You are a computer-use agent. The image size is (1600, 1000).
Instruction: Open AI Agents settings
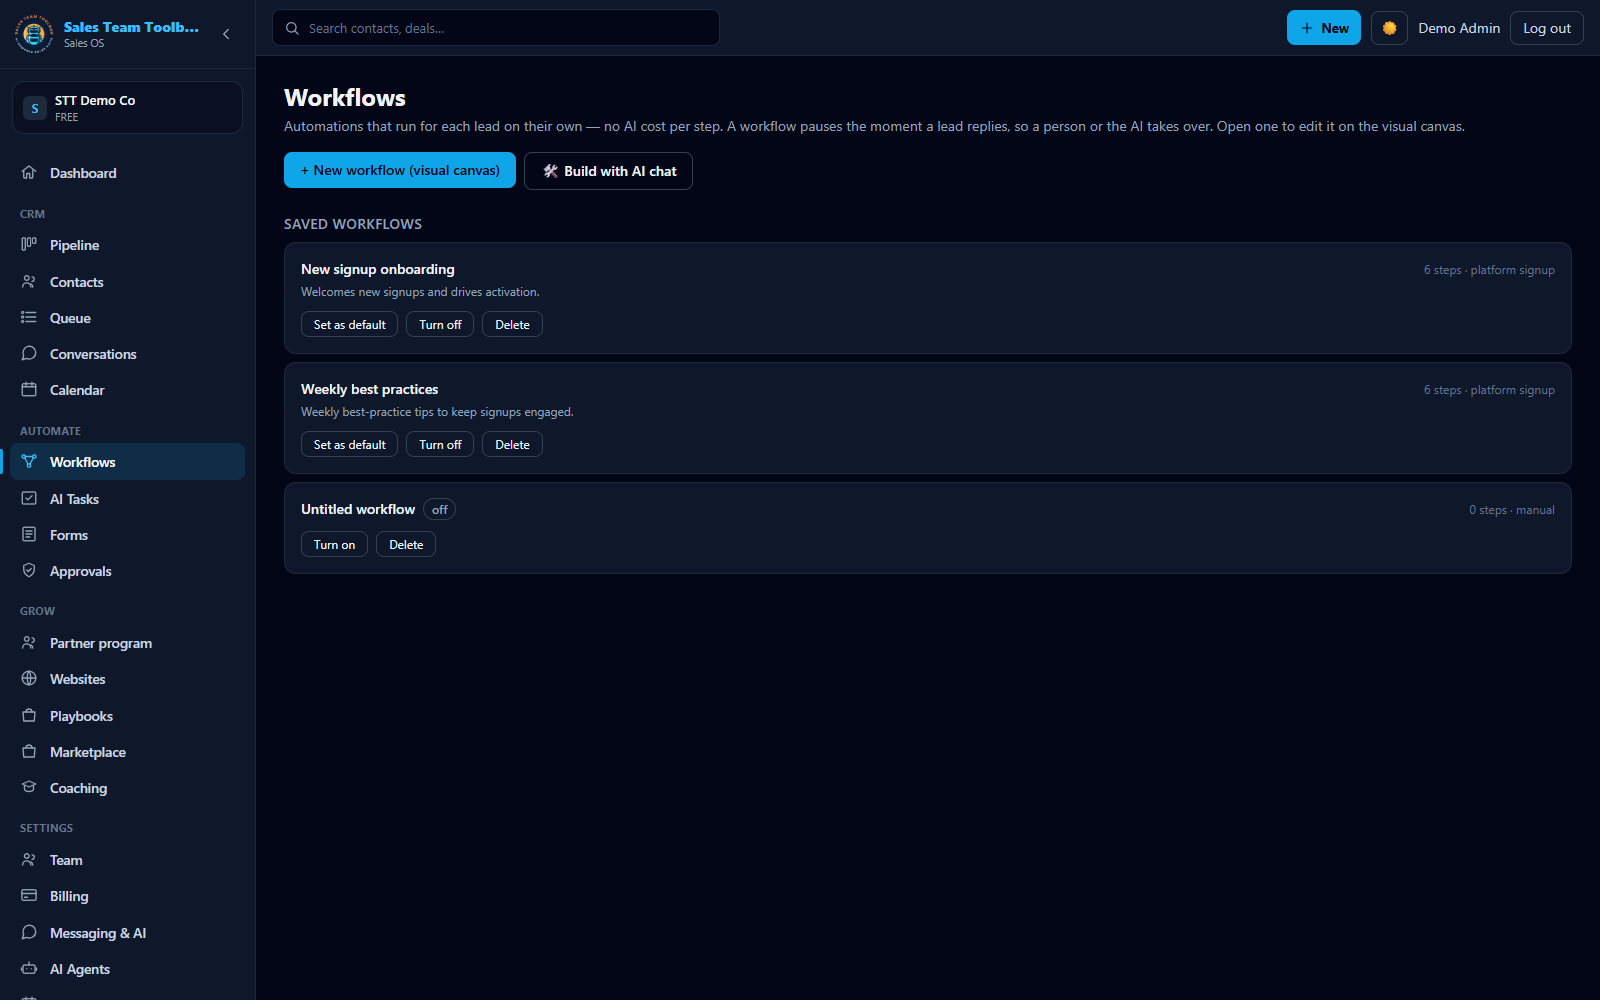click(127, 969)
